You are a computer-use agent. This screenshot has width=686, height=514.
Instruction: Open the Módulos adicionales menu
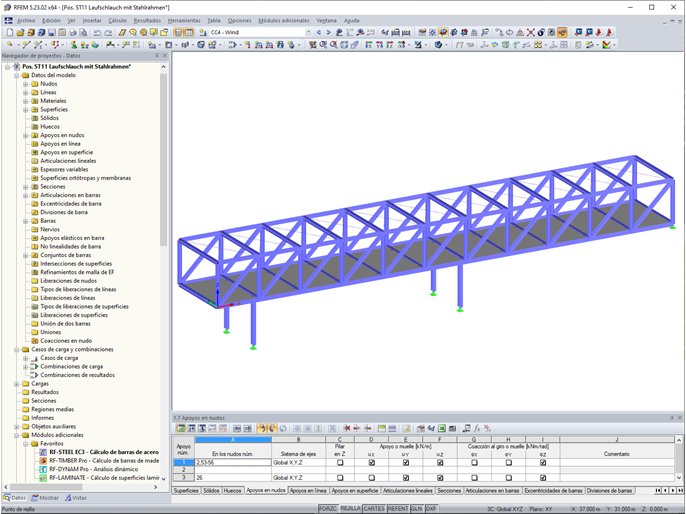(x=284, y=21)
